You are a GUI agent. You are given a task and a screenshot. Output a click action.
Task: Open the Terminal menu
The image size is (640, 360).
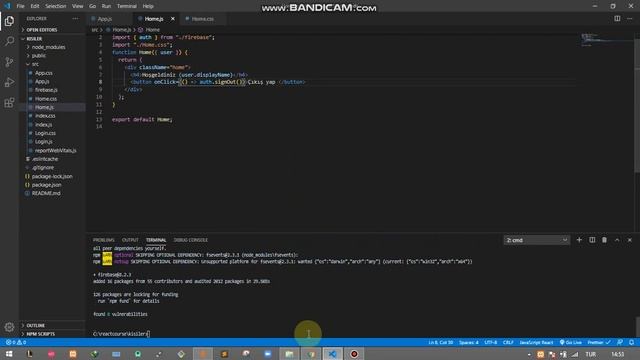pyautogui.click(x=127, y=6)
